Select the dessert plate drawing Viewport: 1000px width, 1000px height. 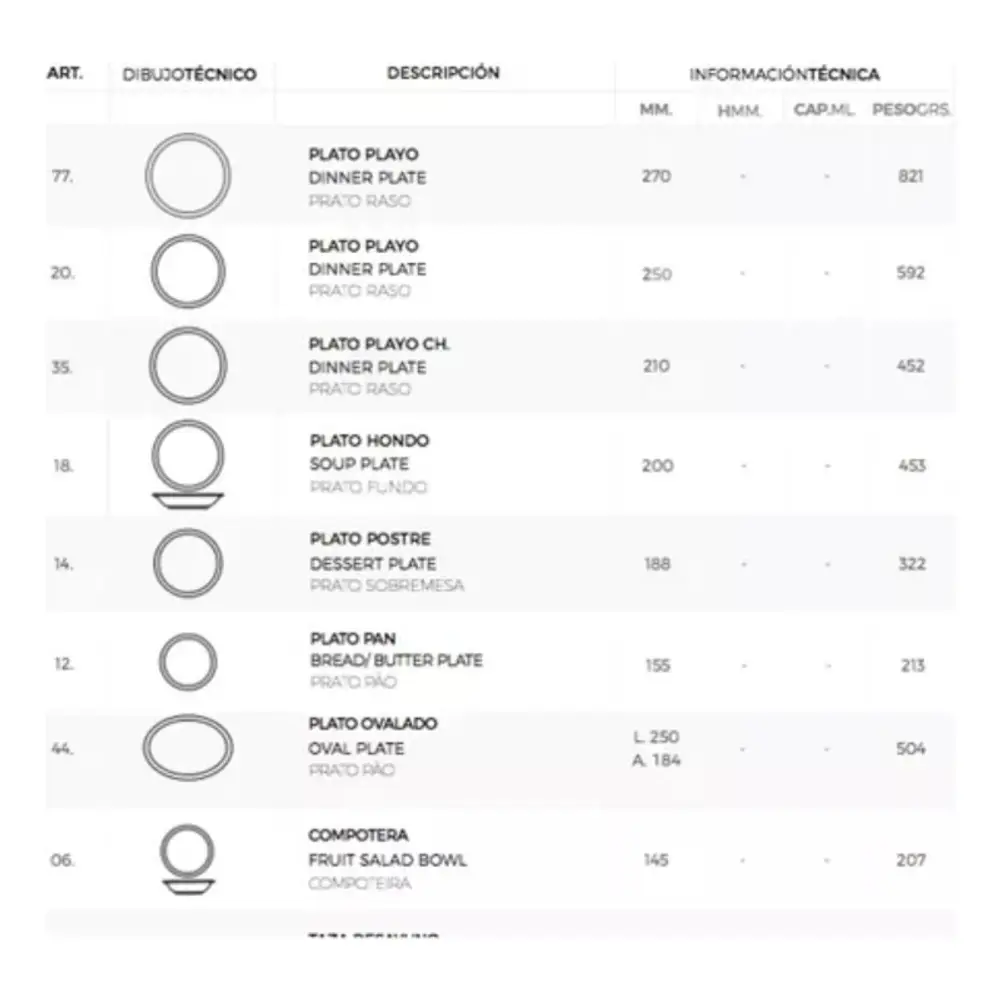click(x=187, y=563)
